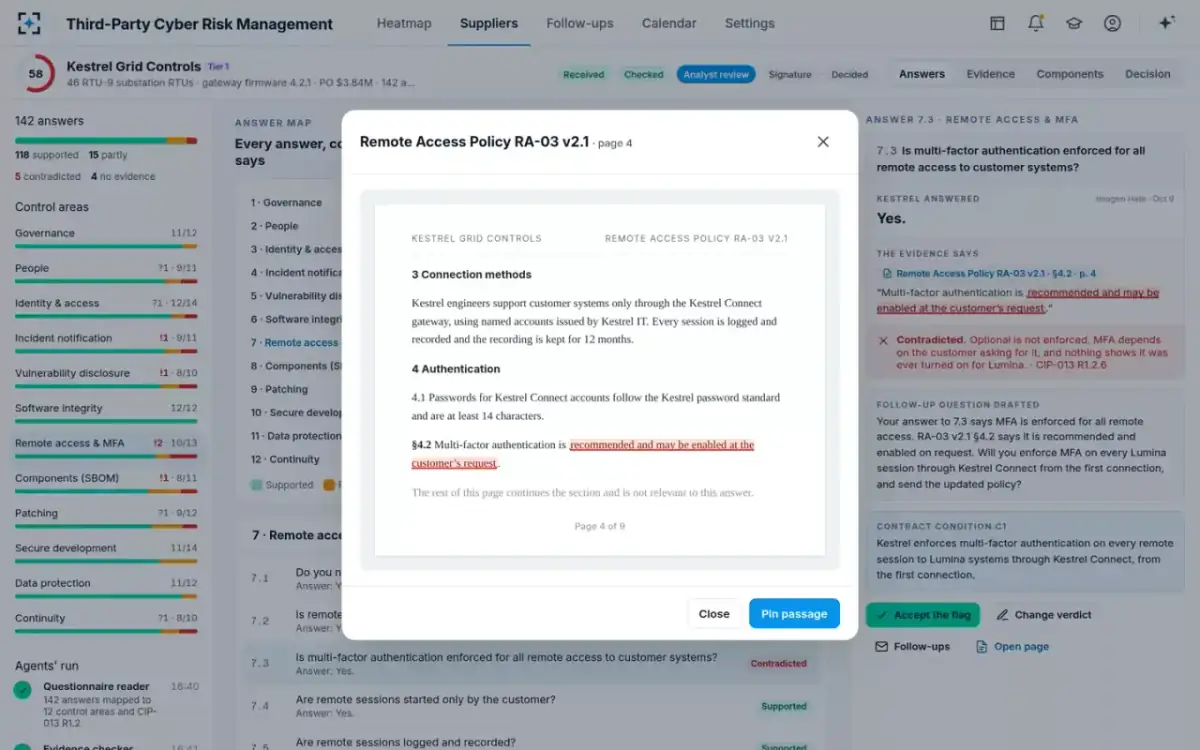1200x750 pixels.
Task: Select the Patching control area in sidebar
Action: pos(106,516)
